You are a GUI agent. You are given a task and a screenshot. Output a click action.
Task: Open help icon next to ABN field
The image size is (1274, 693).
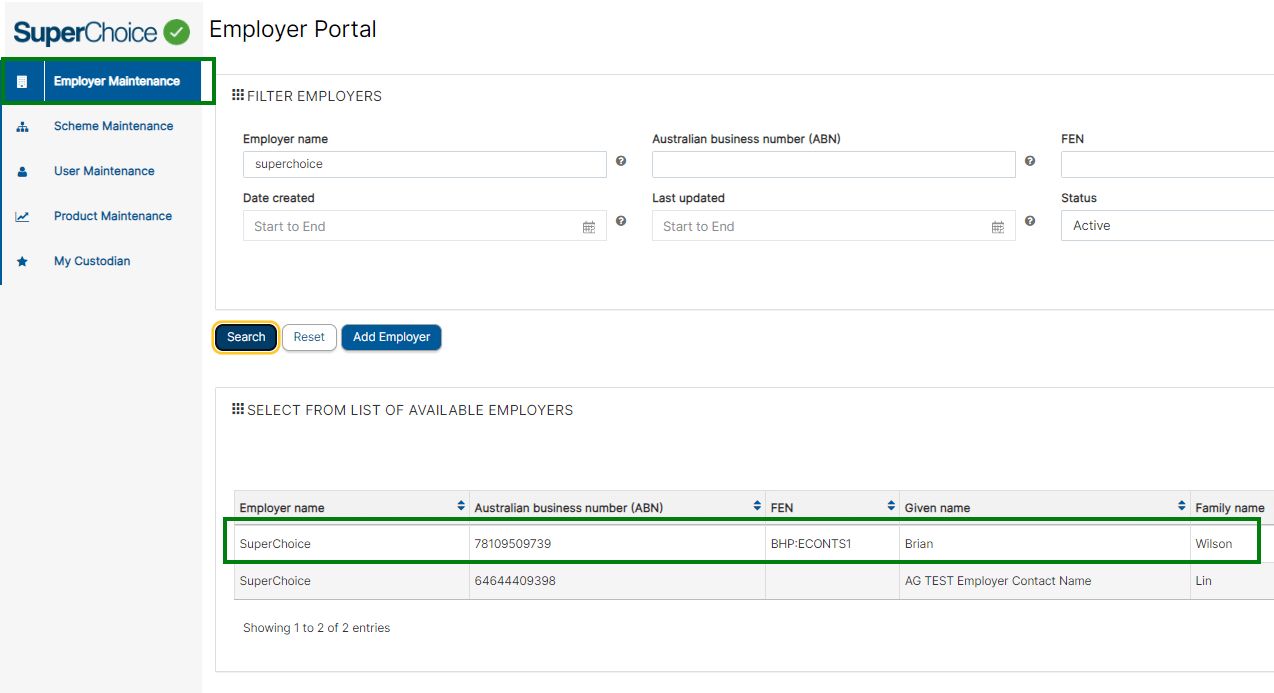point(1030,161)
